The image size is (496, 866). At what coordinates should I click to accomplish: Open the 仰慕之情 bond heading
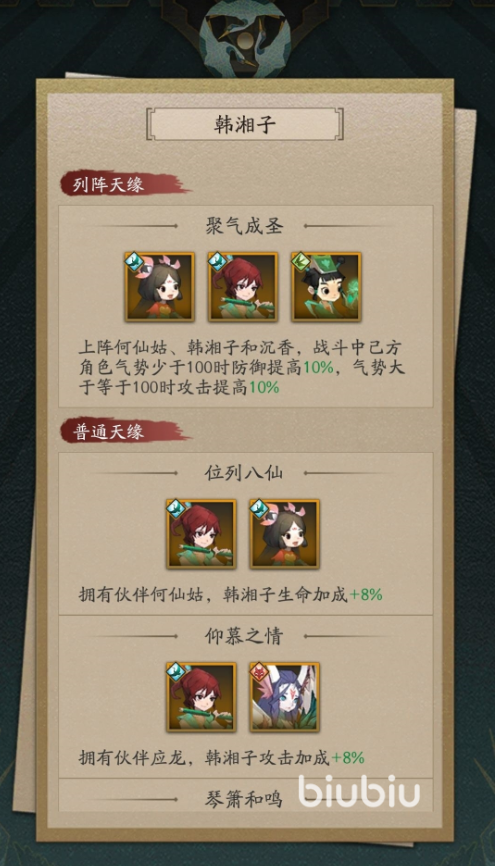click(x=244, y=636)
